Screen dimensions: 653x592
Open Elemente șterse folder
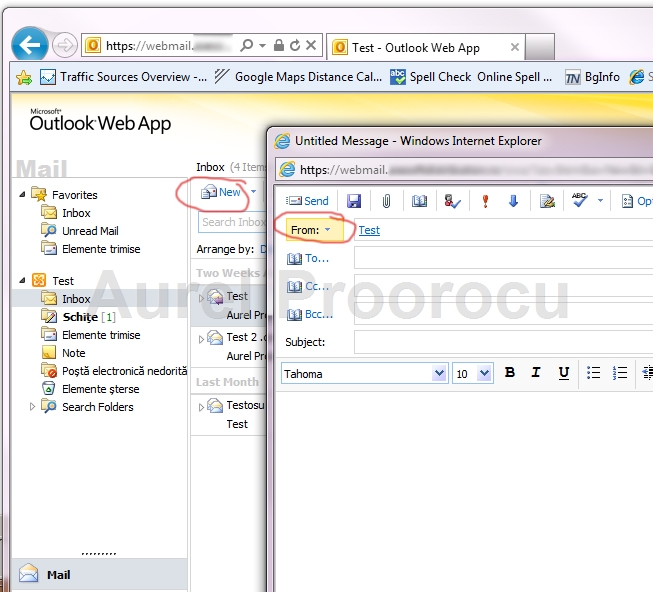pos(91,389)
